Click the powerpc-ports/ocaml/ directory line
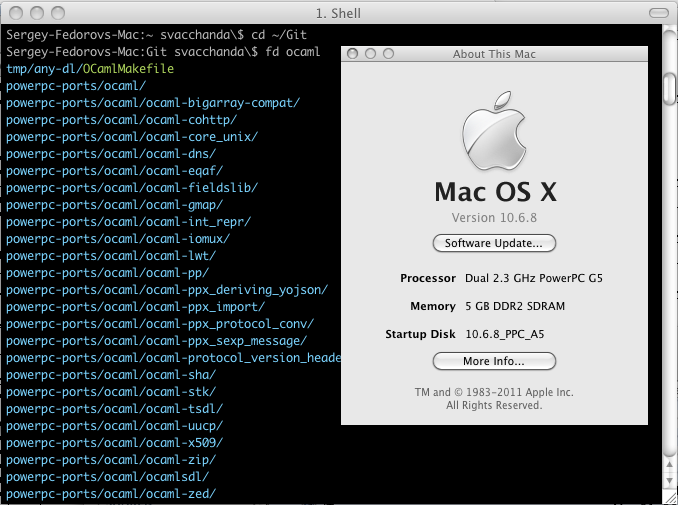This screenshot has height=505, width=678. (x=76, y=86)
